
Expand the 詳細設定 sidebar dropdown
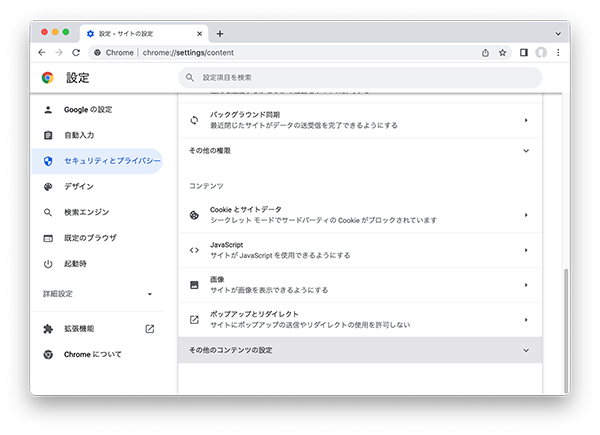point(149,294)
